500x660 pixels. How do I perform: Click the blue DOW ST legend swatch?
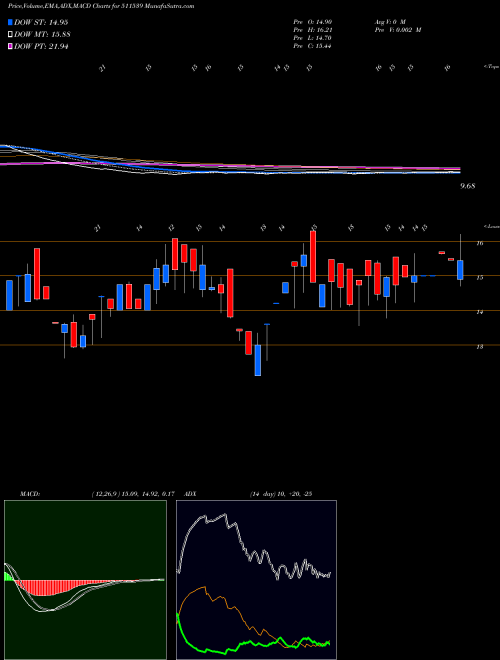click(x=10, y=22)
